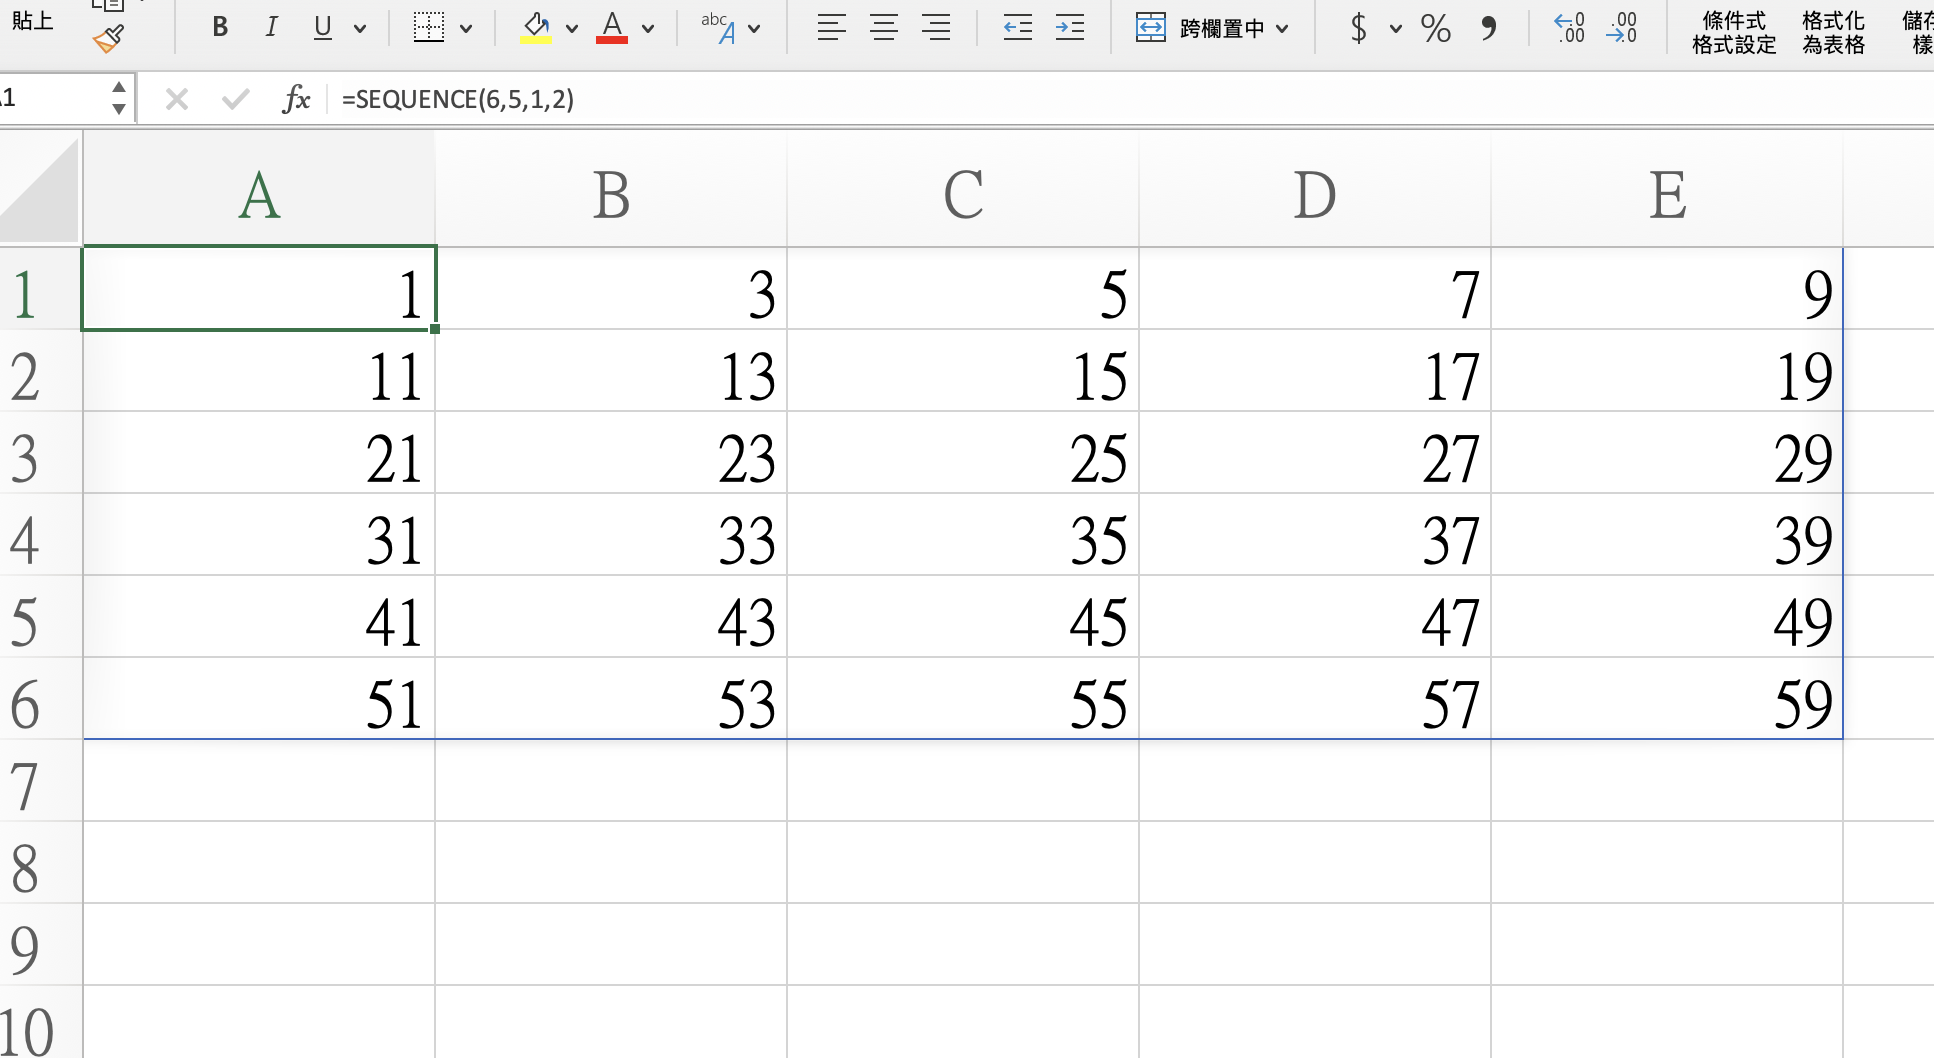
Task: Select cell containing value 45
Action: tap(963, 617)
